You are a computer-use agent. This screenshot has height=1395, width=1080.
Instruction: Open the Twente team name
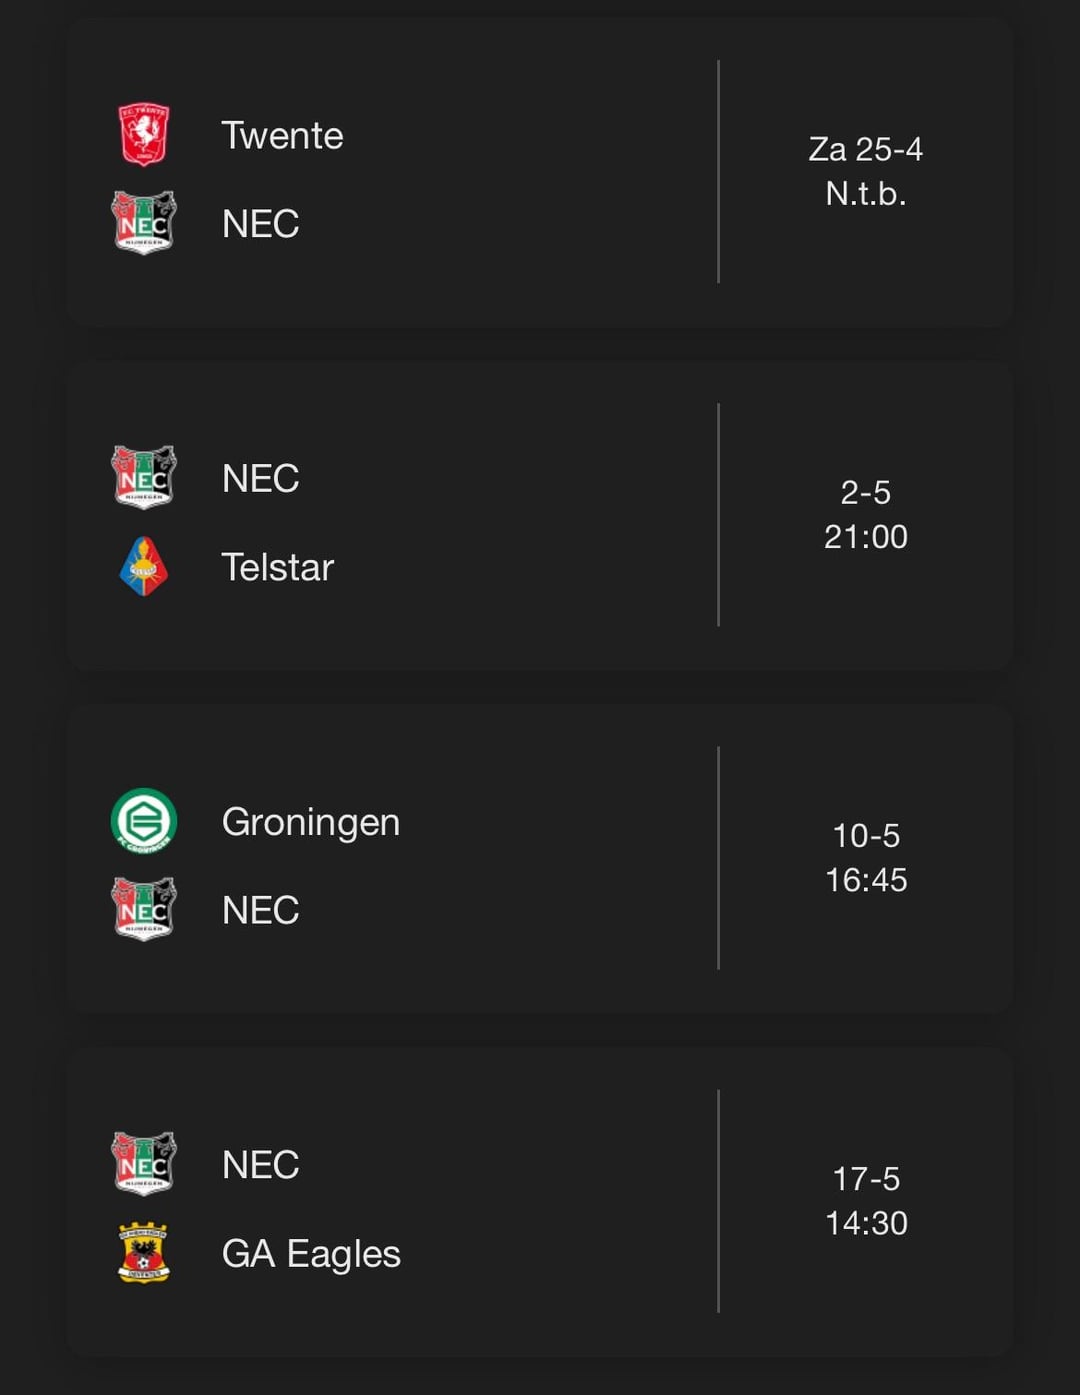pyautogui.click(x=282, y=135)
